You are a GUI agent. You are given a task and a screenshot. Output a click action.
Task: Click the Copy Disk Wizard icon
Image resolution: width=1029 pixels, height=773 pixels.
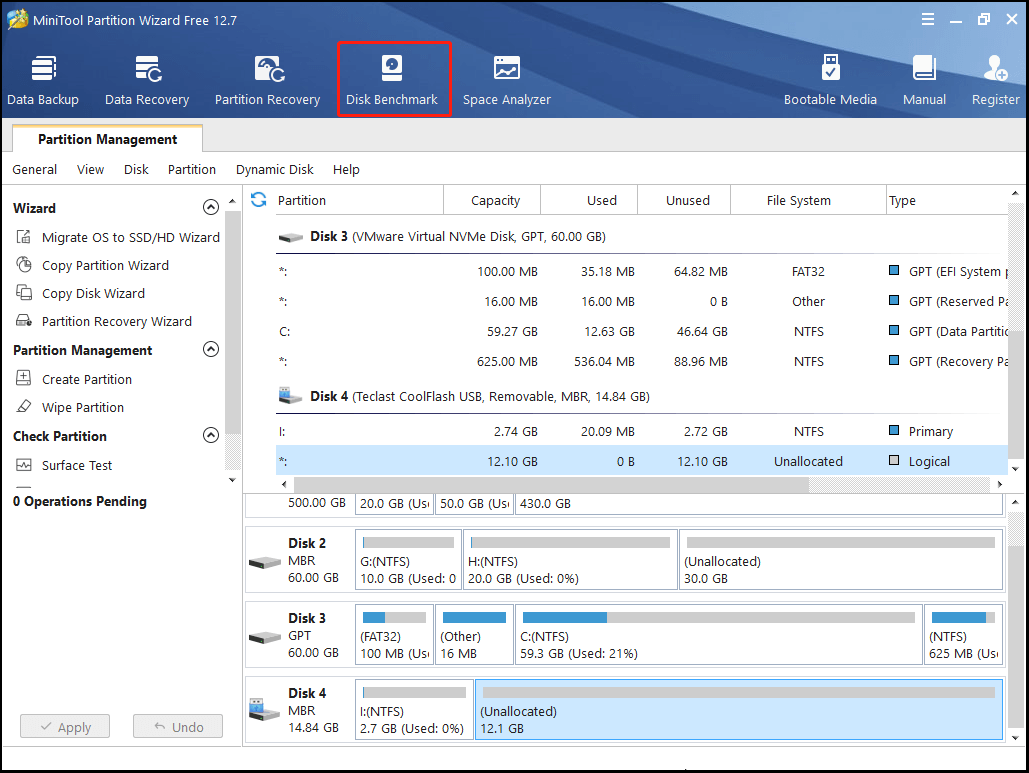point(24,293)
